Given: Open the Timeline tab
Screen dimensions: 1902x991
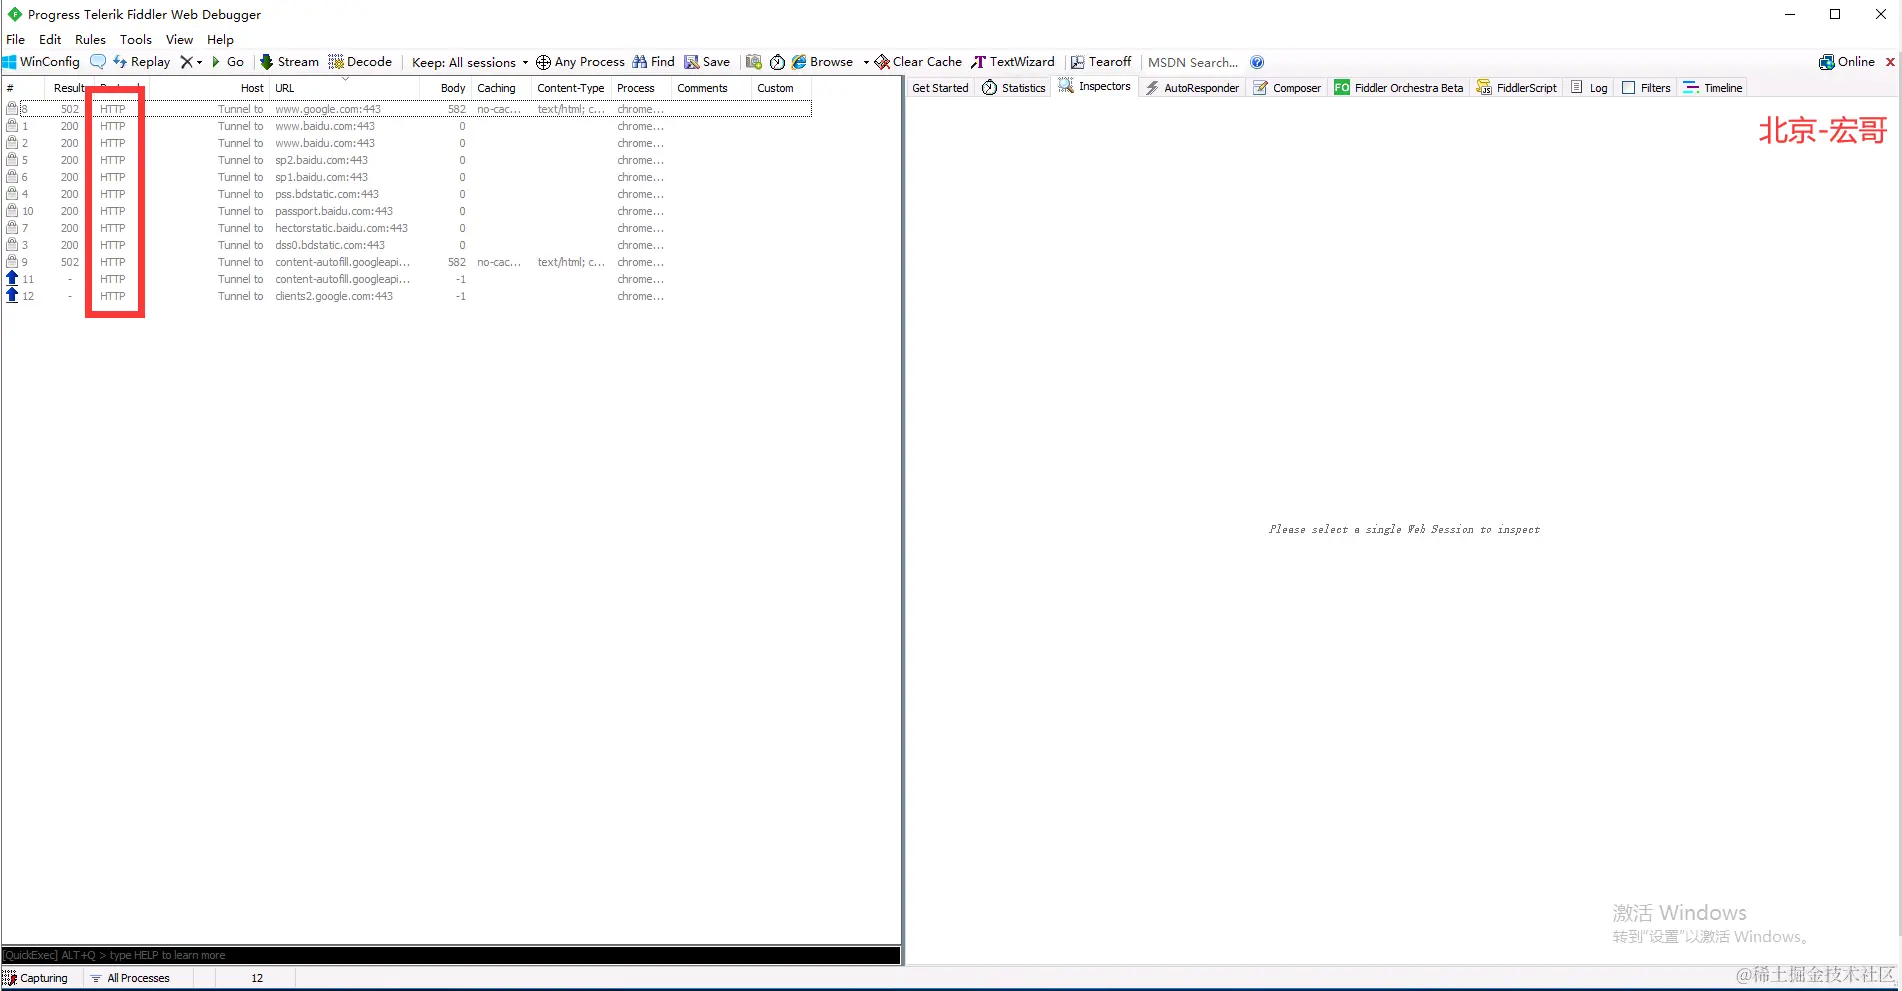Looking at the screenshot, I should point(1713,88).
